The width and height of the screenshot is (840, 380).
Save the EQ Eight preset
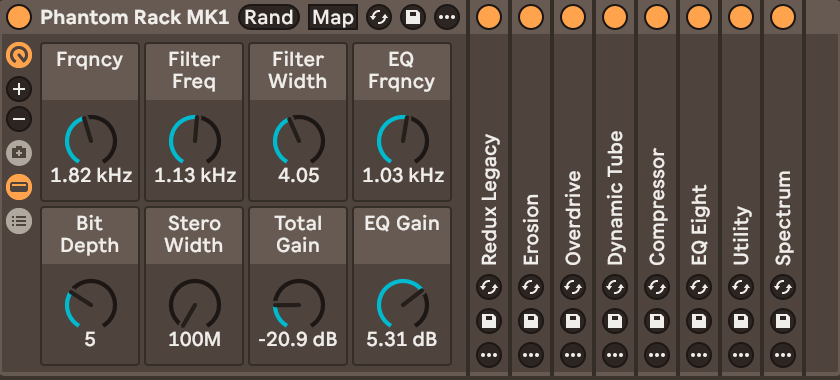click(699, 321)
